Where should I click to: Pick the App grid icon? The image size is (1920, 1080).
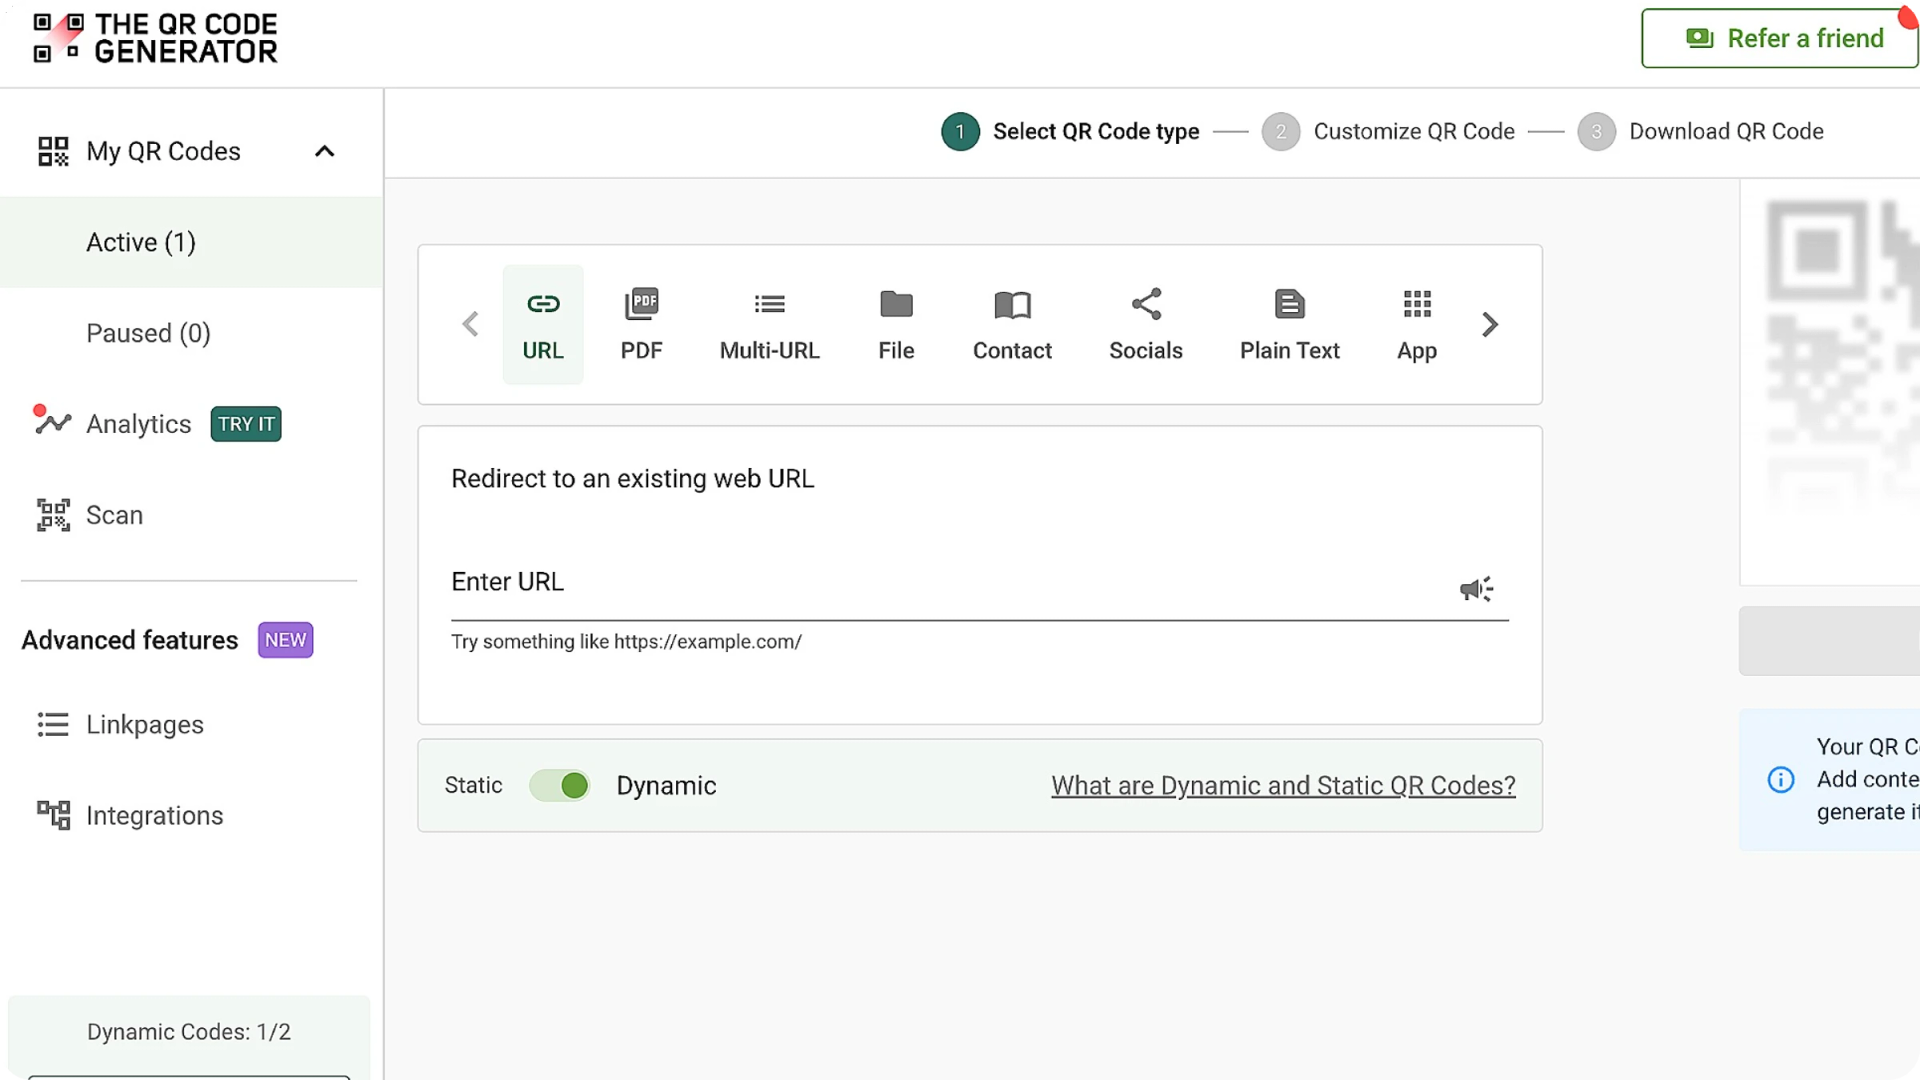pos(1417,304)
